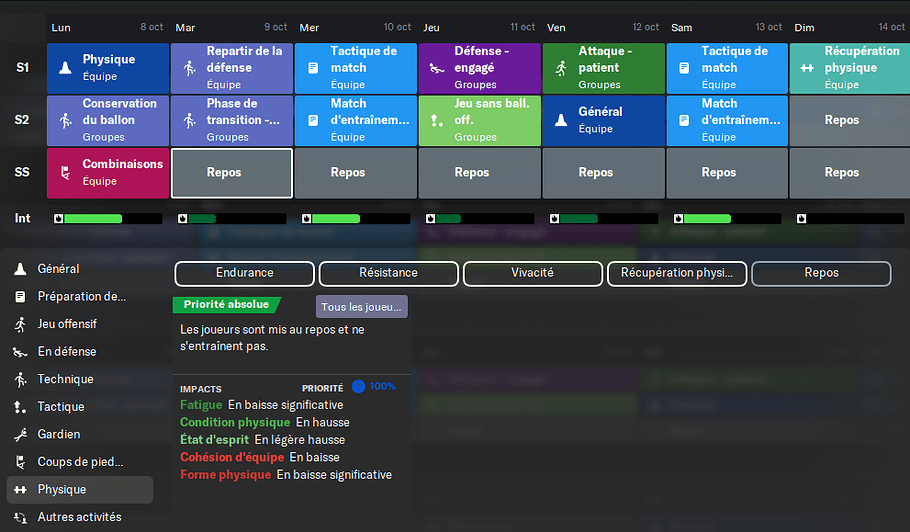Viewport: 910px width, 532px height.
Task: Select the Récupération physique option button
Action: [x=676, y=273]
